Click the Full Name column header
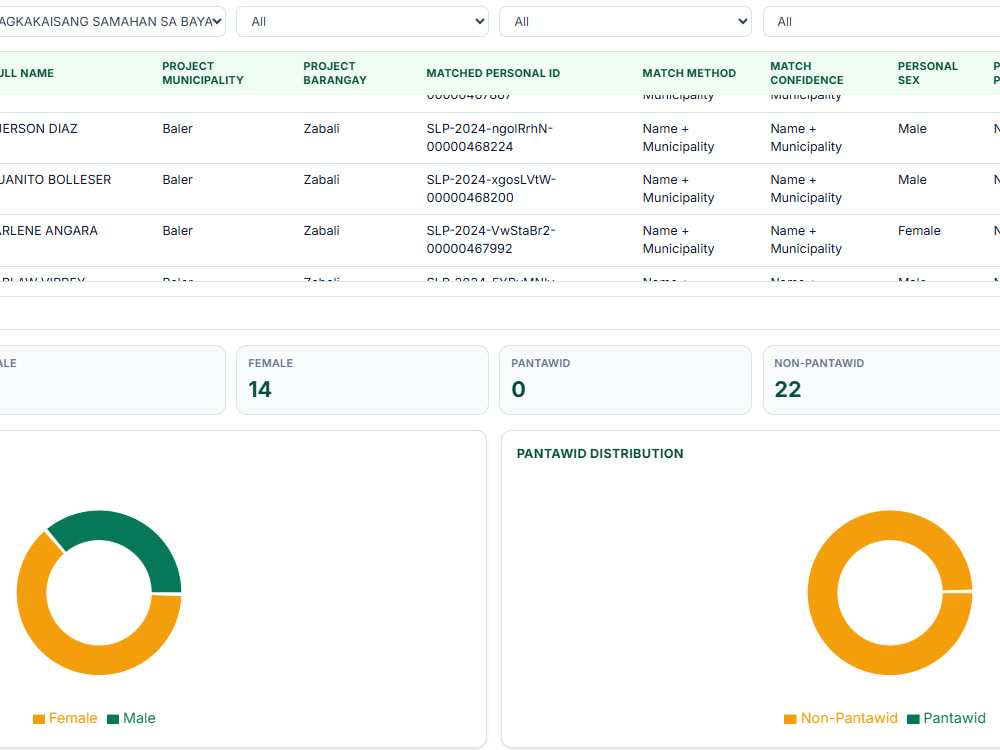1000x750 pixels. tap(27, 73)
